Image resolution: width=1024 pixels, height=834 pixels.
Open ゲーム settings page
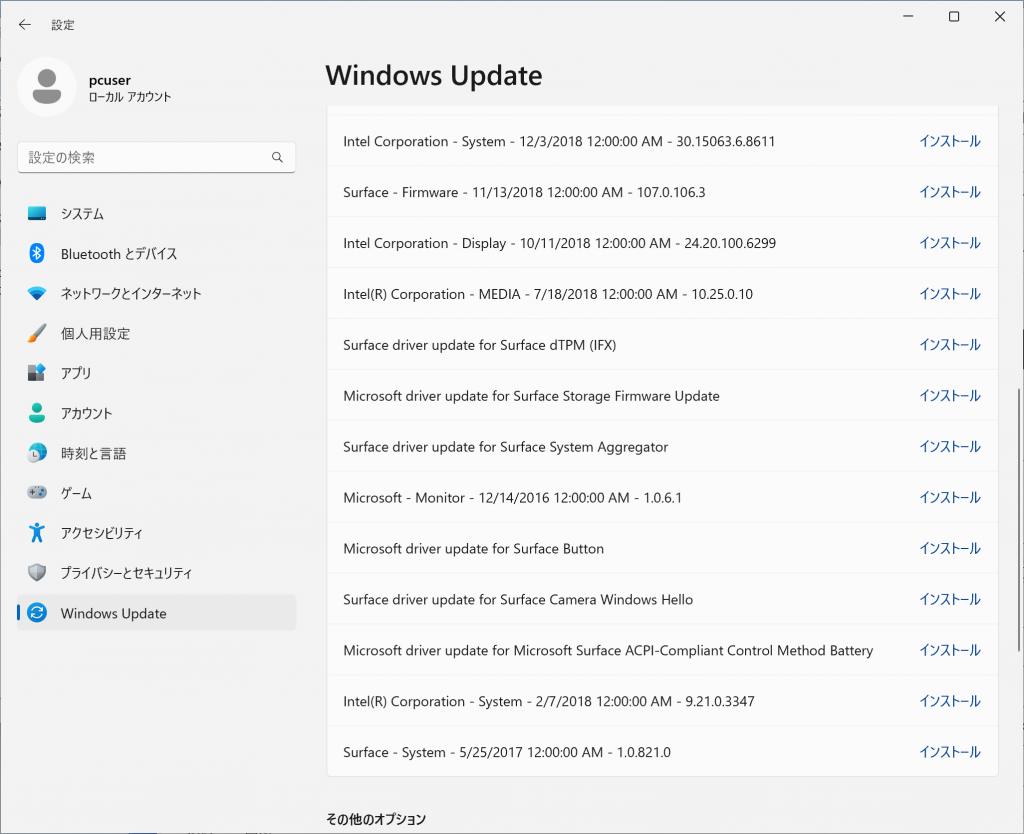pos(157,492)
